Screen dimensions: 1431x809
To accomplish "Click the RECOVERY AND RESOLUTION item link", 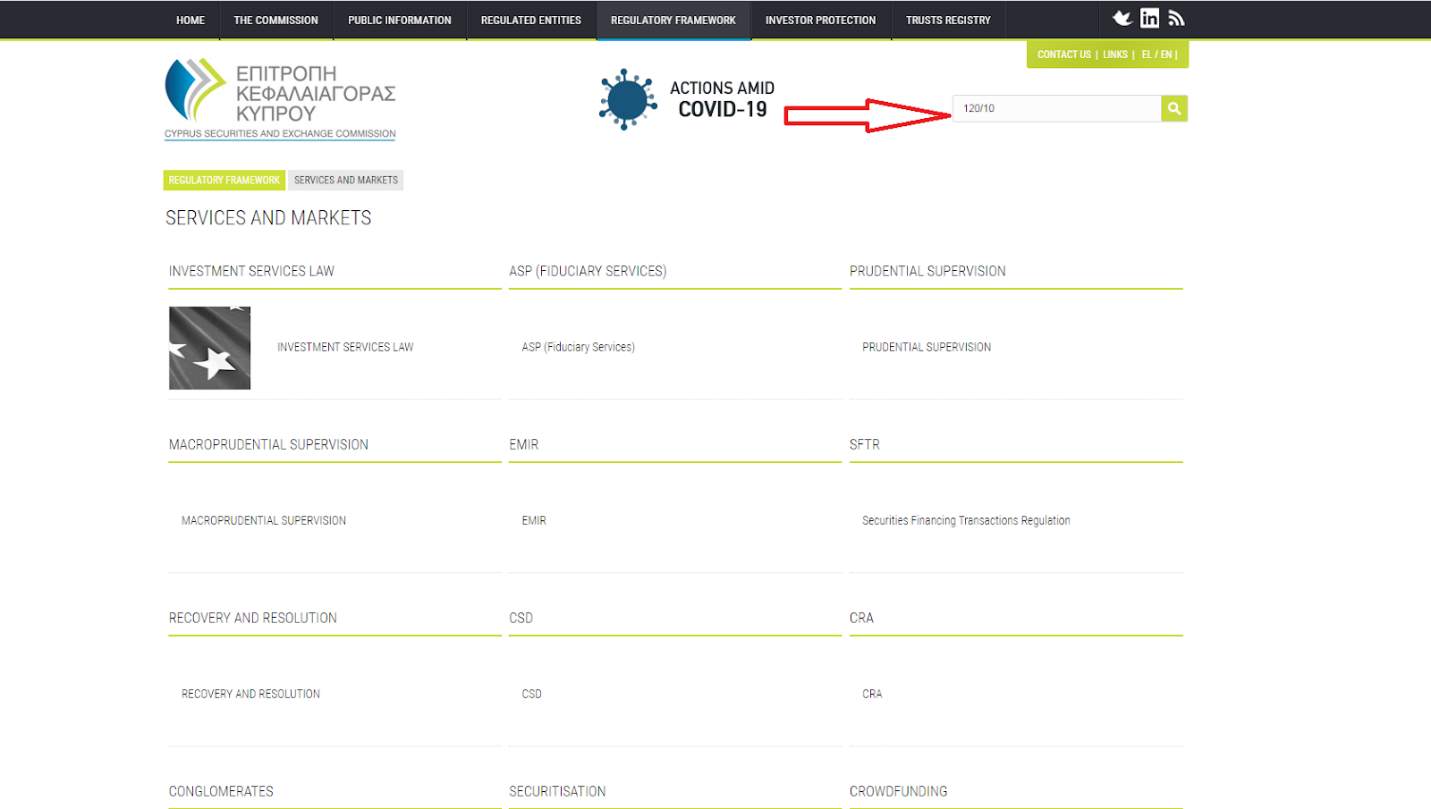I will pyautogui.click(x=251, y=693).
